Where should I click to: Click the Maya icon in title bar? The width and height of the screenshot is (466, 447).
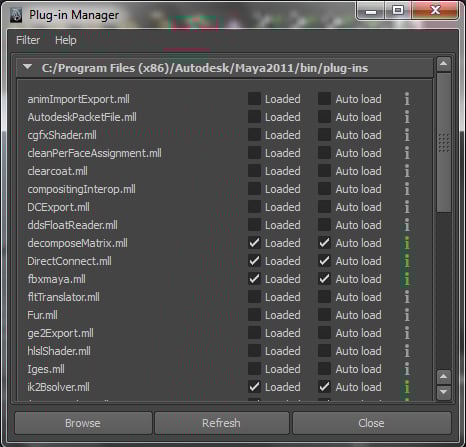[16, 15]
